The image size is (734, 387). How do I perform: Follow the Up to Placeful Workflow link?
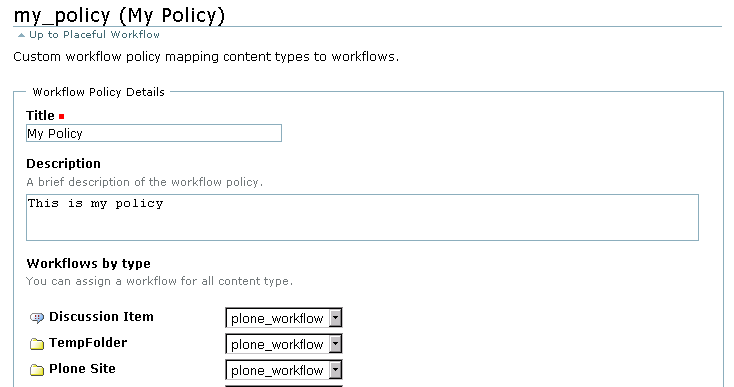tap(94, 35)
